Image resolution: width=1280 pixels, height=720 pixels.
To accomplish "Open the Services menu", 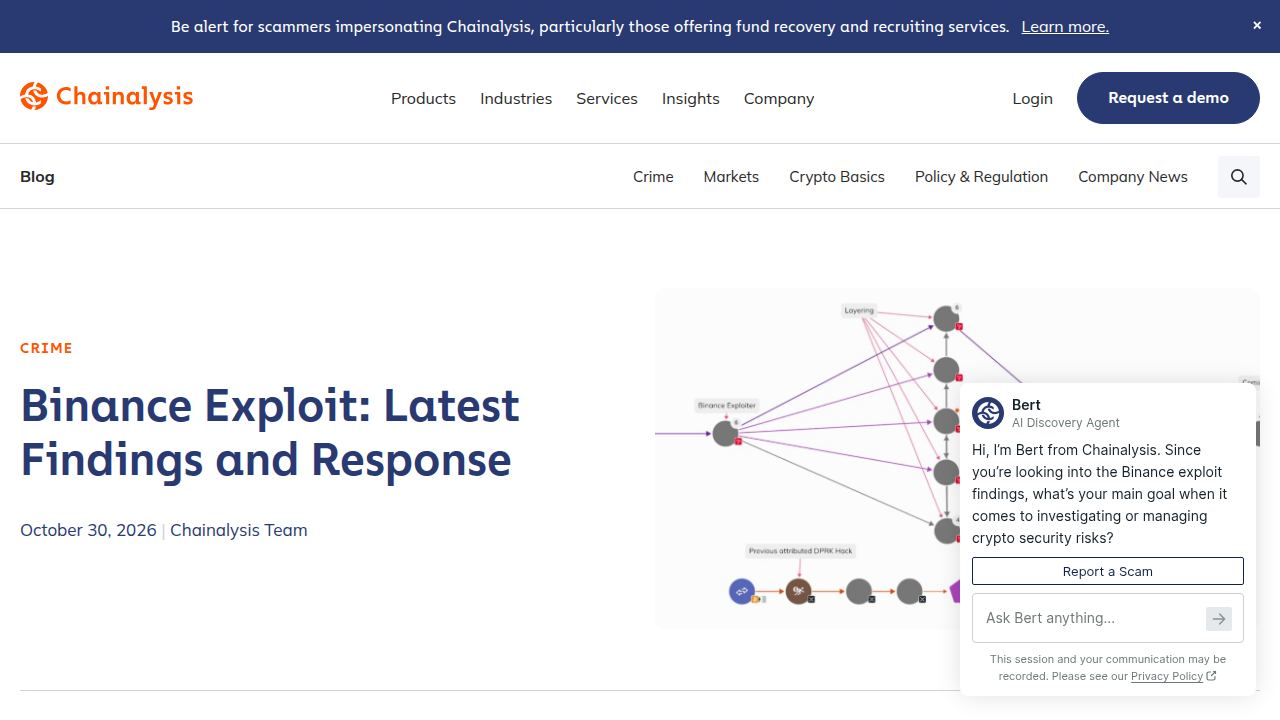I will pos(607,98).
